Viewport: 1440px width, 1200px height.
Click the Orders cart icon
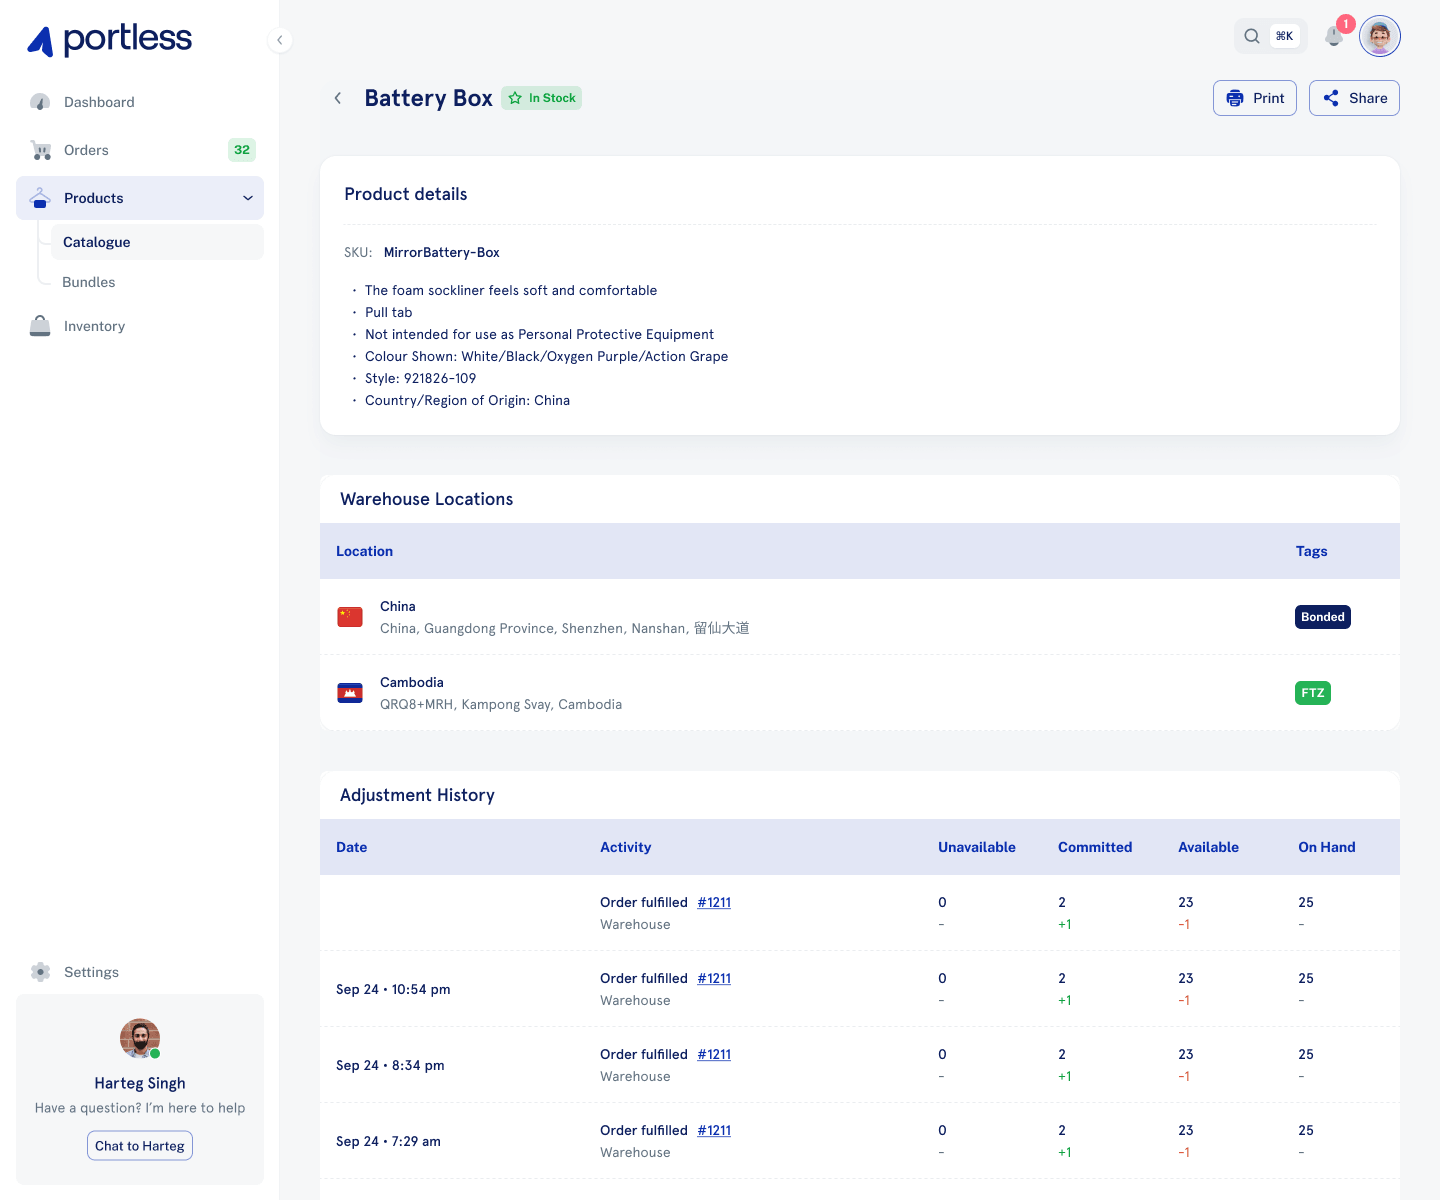tap(40, 150)
